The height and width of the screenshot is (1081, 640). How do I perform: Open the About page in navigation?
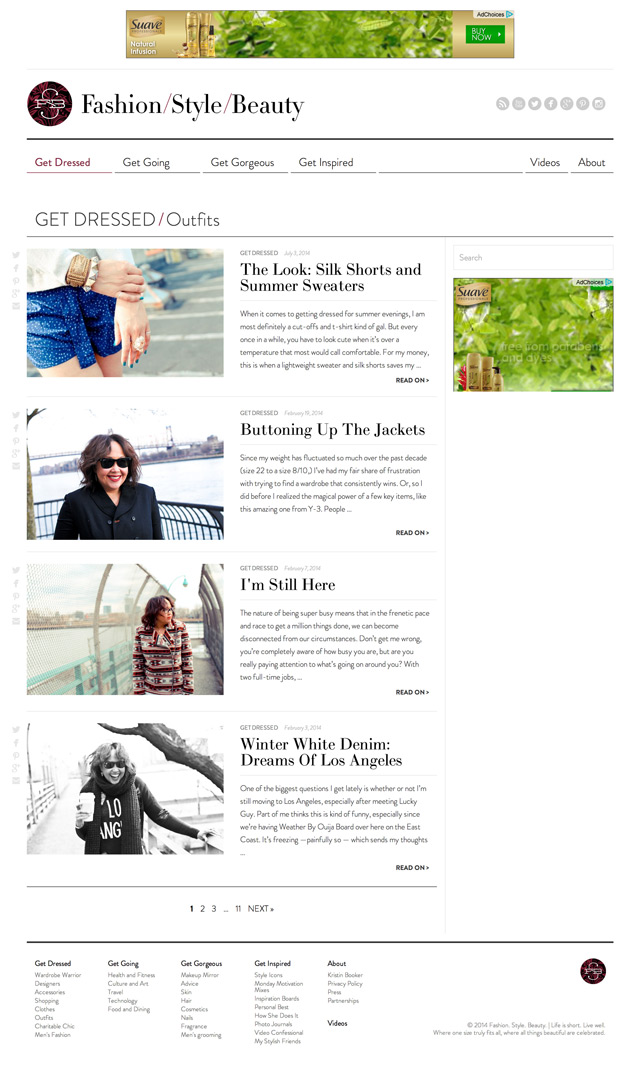coord(592,162)
